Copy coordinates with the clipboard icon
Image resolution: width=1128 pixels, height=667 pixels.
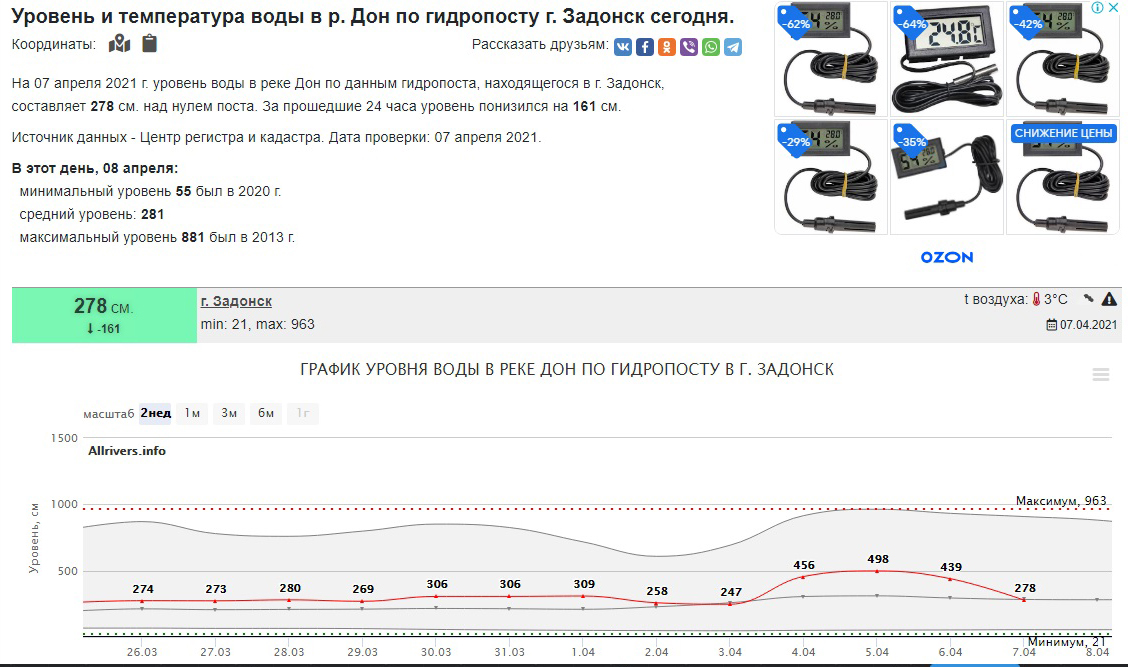pos(150,44)
